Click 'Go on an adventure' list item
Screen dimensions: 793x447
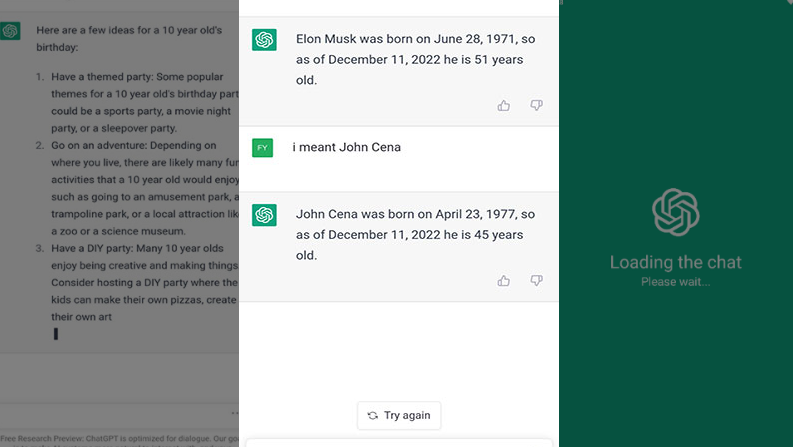click(137, 188)
